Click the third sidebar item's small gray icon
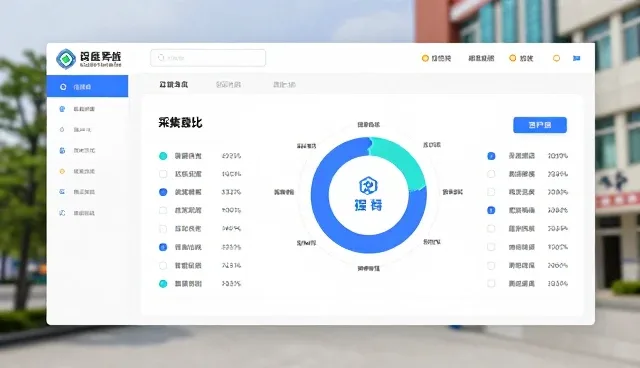Viewport: 640px width, 368px height. pos(62,130)
